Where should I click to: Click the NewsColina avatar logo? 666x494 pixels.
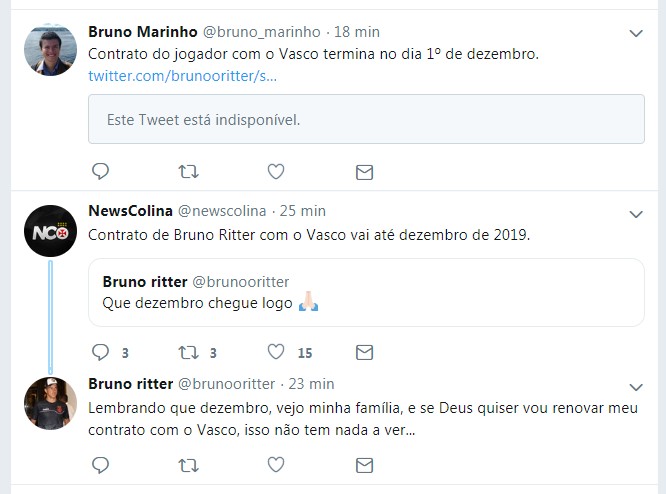50,231
